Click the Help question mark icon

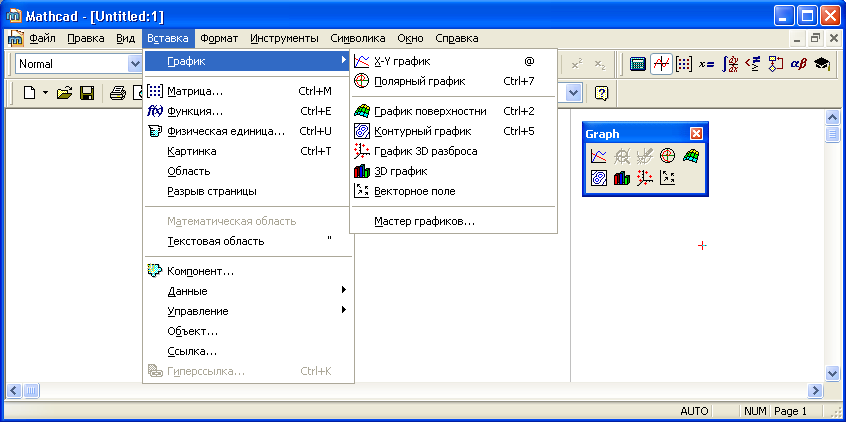(x=602, y=93)
